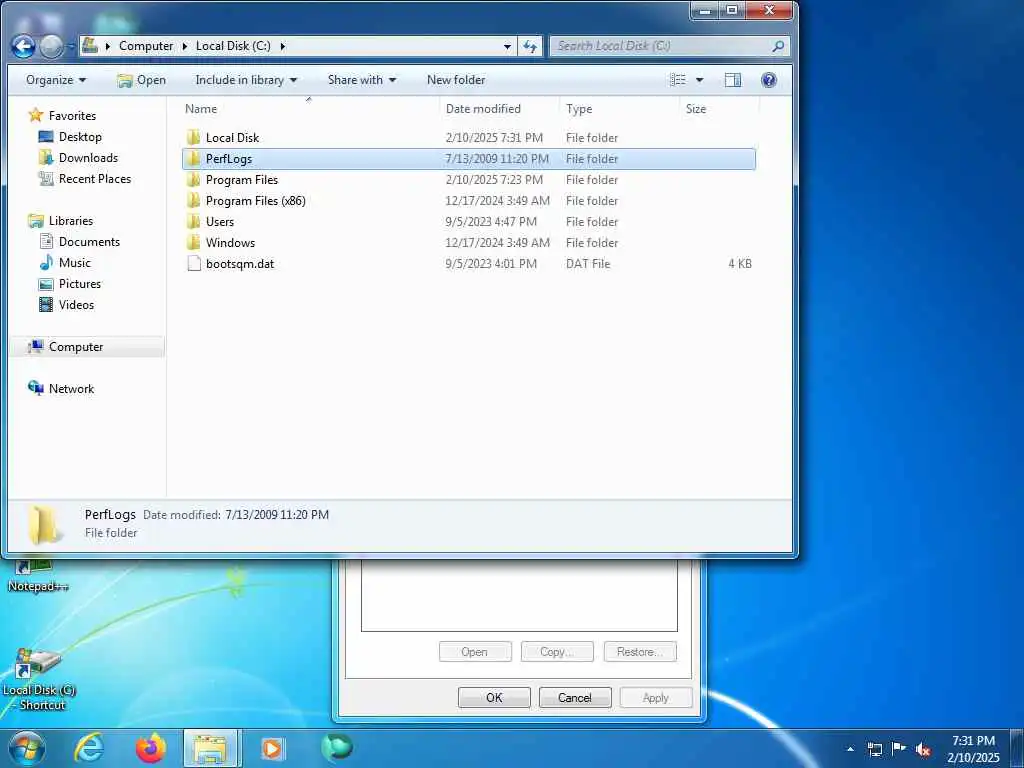
Task: Click Apply in the background dialog
Action: [x=656, y=697]
